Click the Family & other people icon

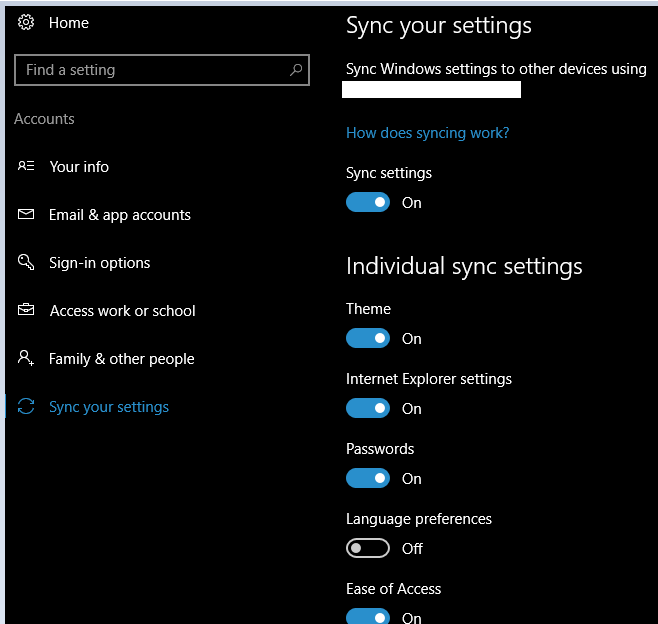point(26,359)
